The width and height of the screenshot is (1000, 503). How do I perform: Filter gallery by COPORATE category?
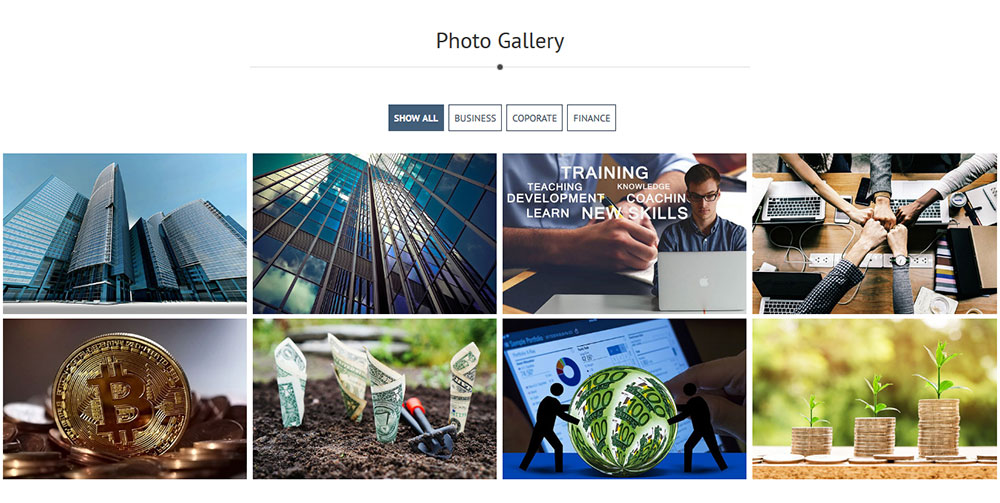[534, 118]
